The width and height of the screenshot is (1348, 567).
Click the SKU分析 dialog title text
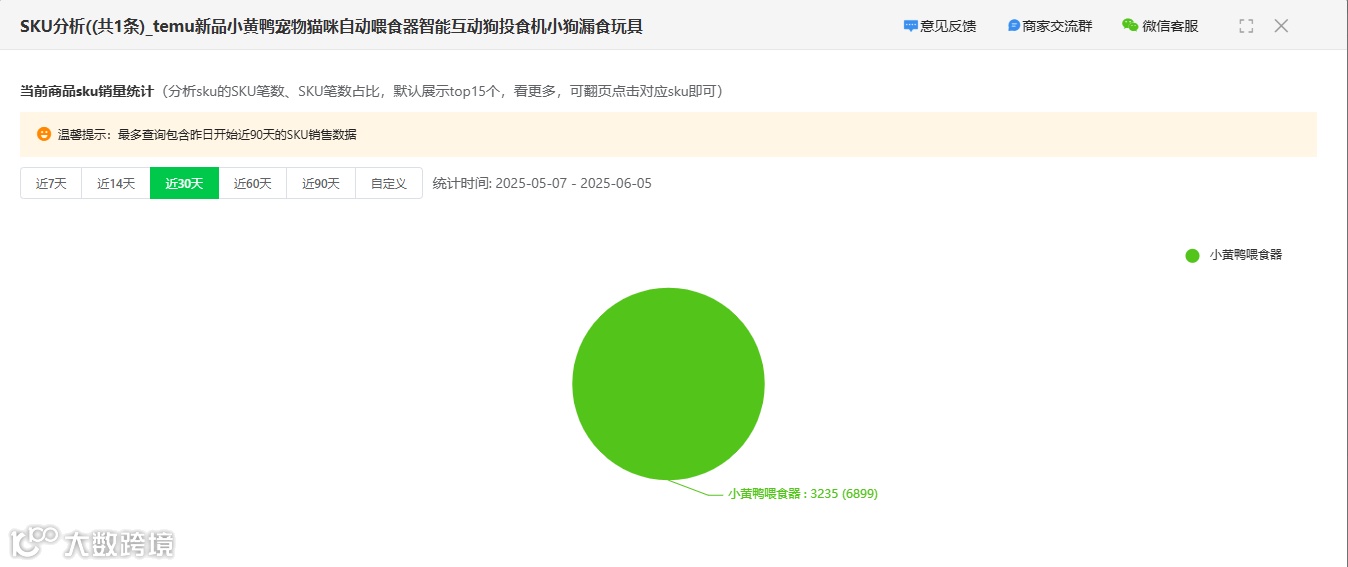coord(331,26)
